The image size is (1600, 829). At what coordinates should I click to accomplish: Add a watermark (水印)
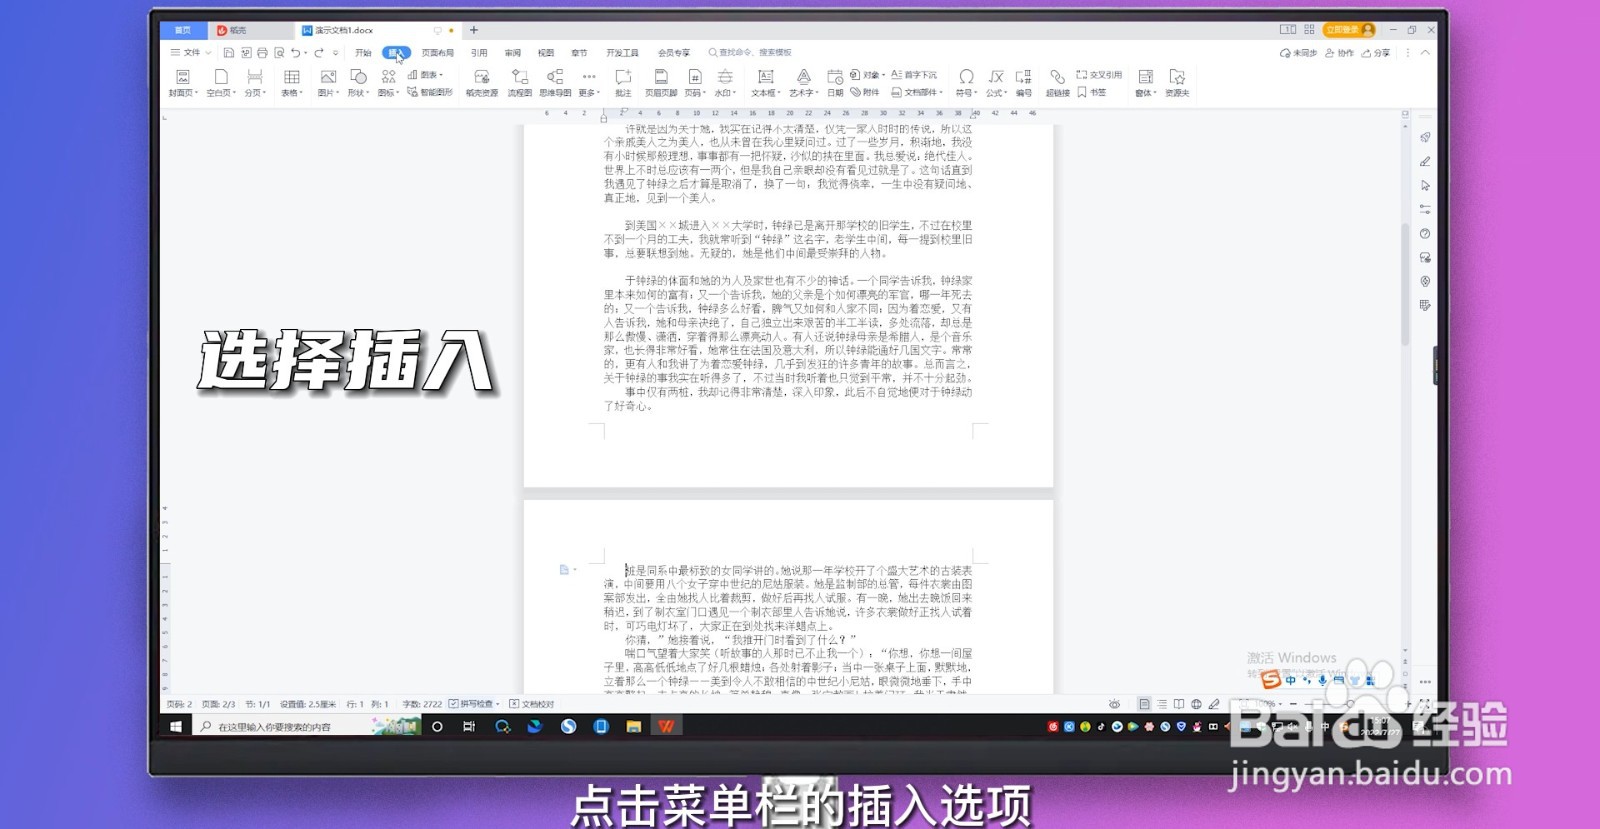(724, 83)
